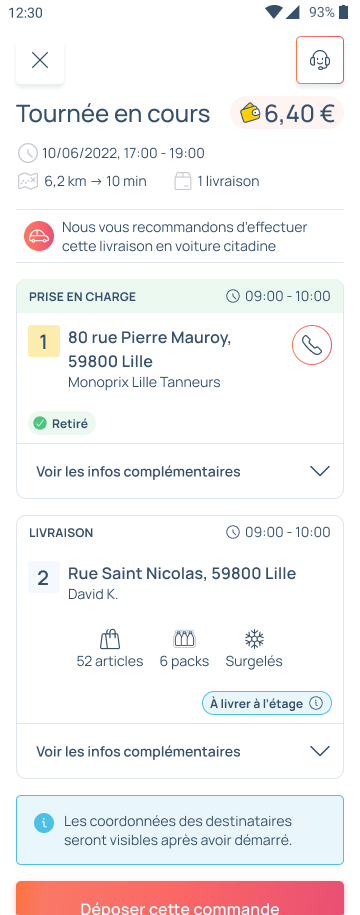The width and height of the screenshot is (360, 915).
Task: Tap the blue info circle in coordinates notice
Action: click(44, 824)
